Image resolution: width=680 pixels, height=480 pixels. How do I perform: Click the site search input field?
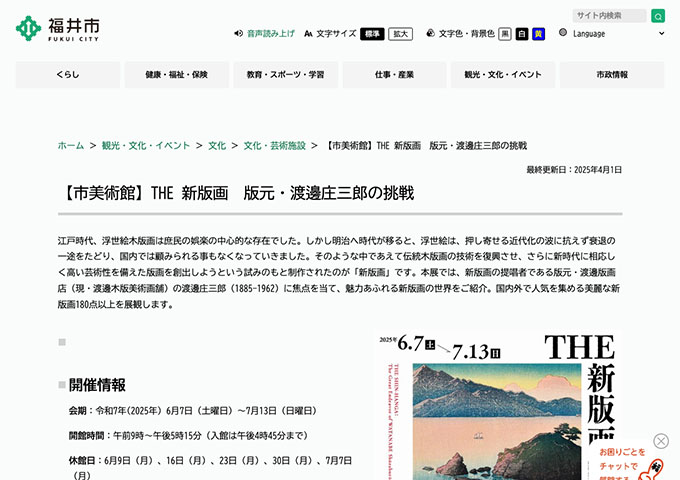point(609,16)
